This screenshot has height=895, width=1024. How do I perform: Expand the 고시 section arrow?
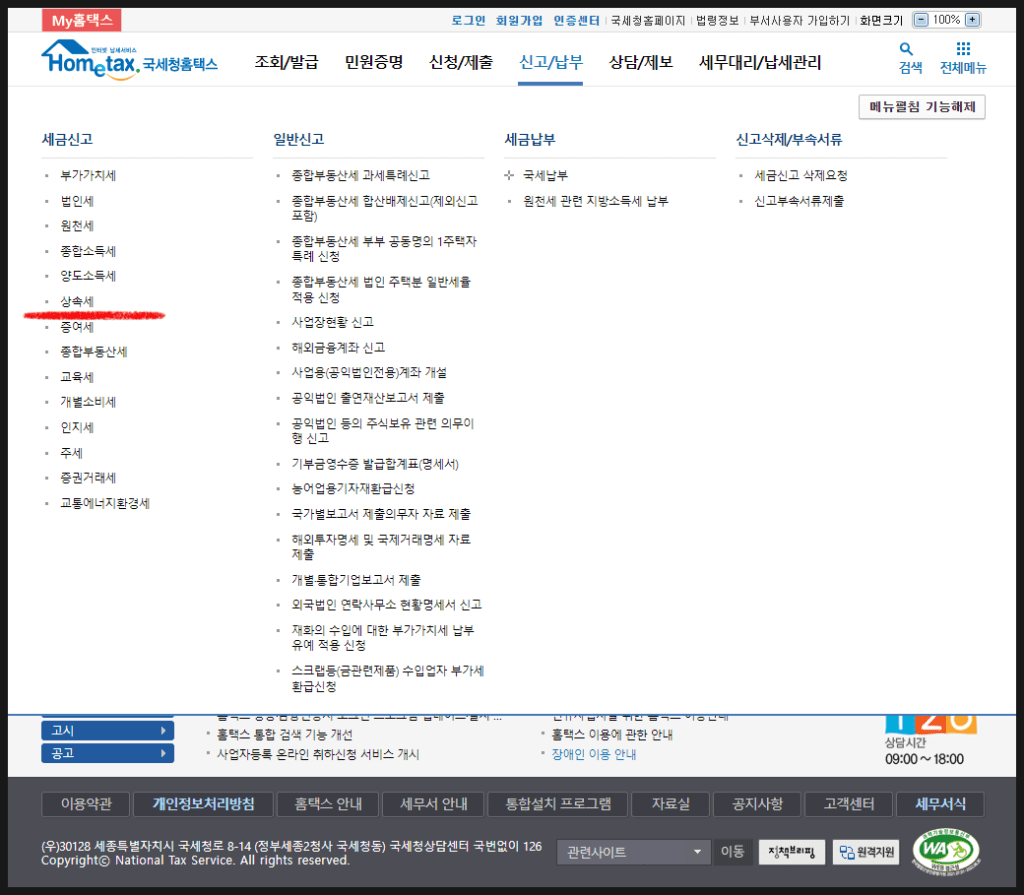tap(163, 730)
